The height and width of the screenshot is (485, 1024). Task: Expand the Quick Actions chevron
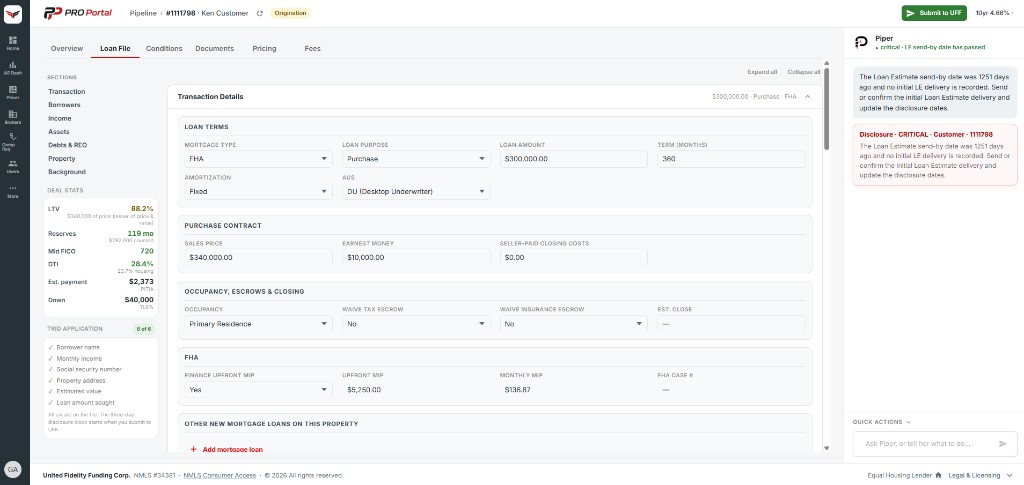tap(908, 422)
